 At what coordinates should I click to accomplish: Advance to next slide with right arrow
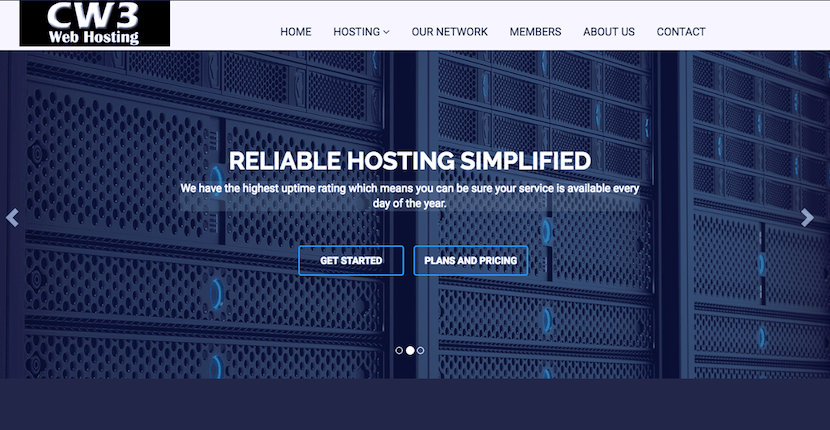[x=807, y=217]
